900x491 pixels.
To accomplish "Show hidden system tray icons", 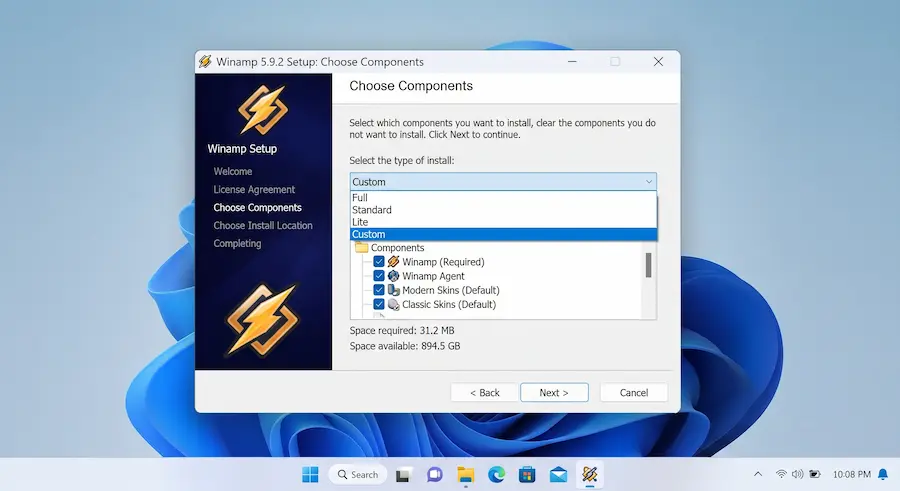I will (x=758, y=474).
